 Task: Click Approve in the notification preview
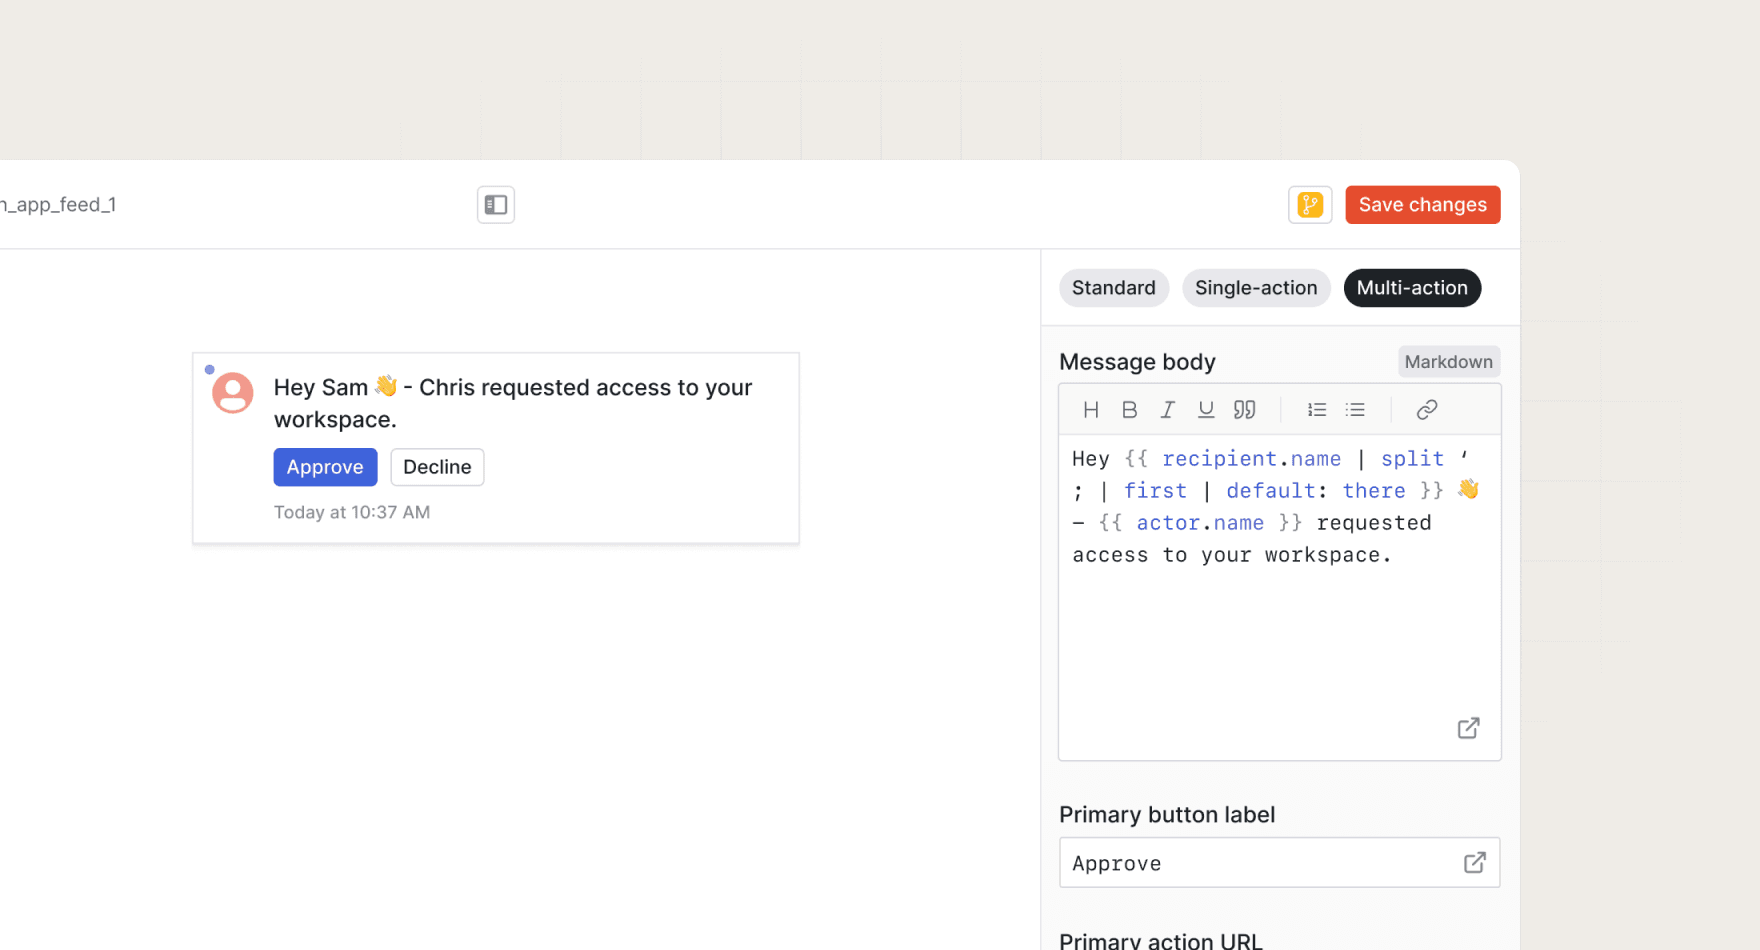point(325,467)
